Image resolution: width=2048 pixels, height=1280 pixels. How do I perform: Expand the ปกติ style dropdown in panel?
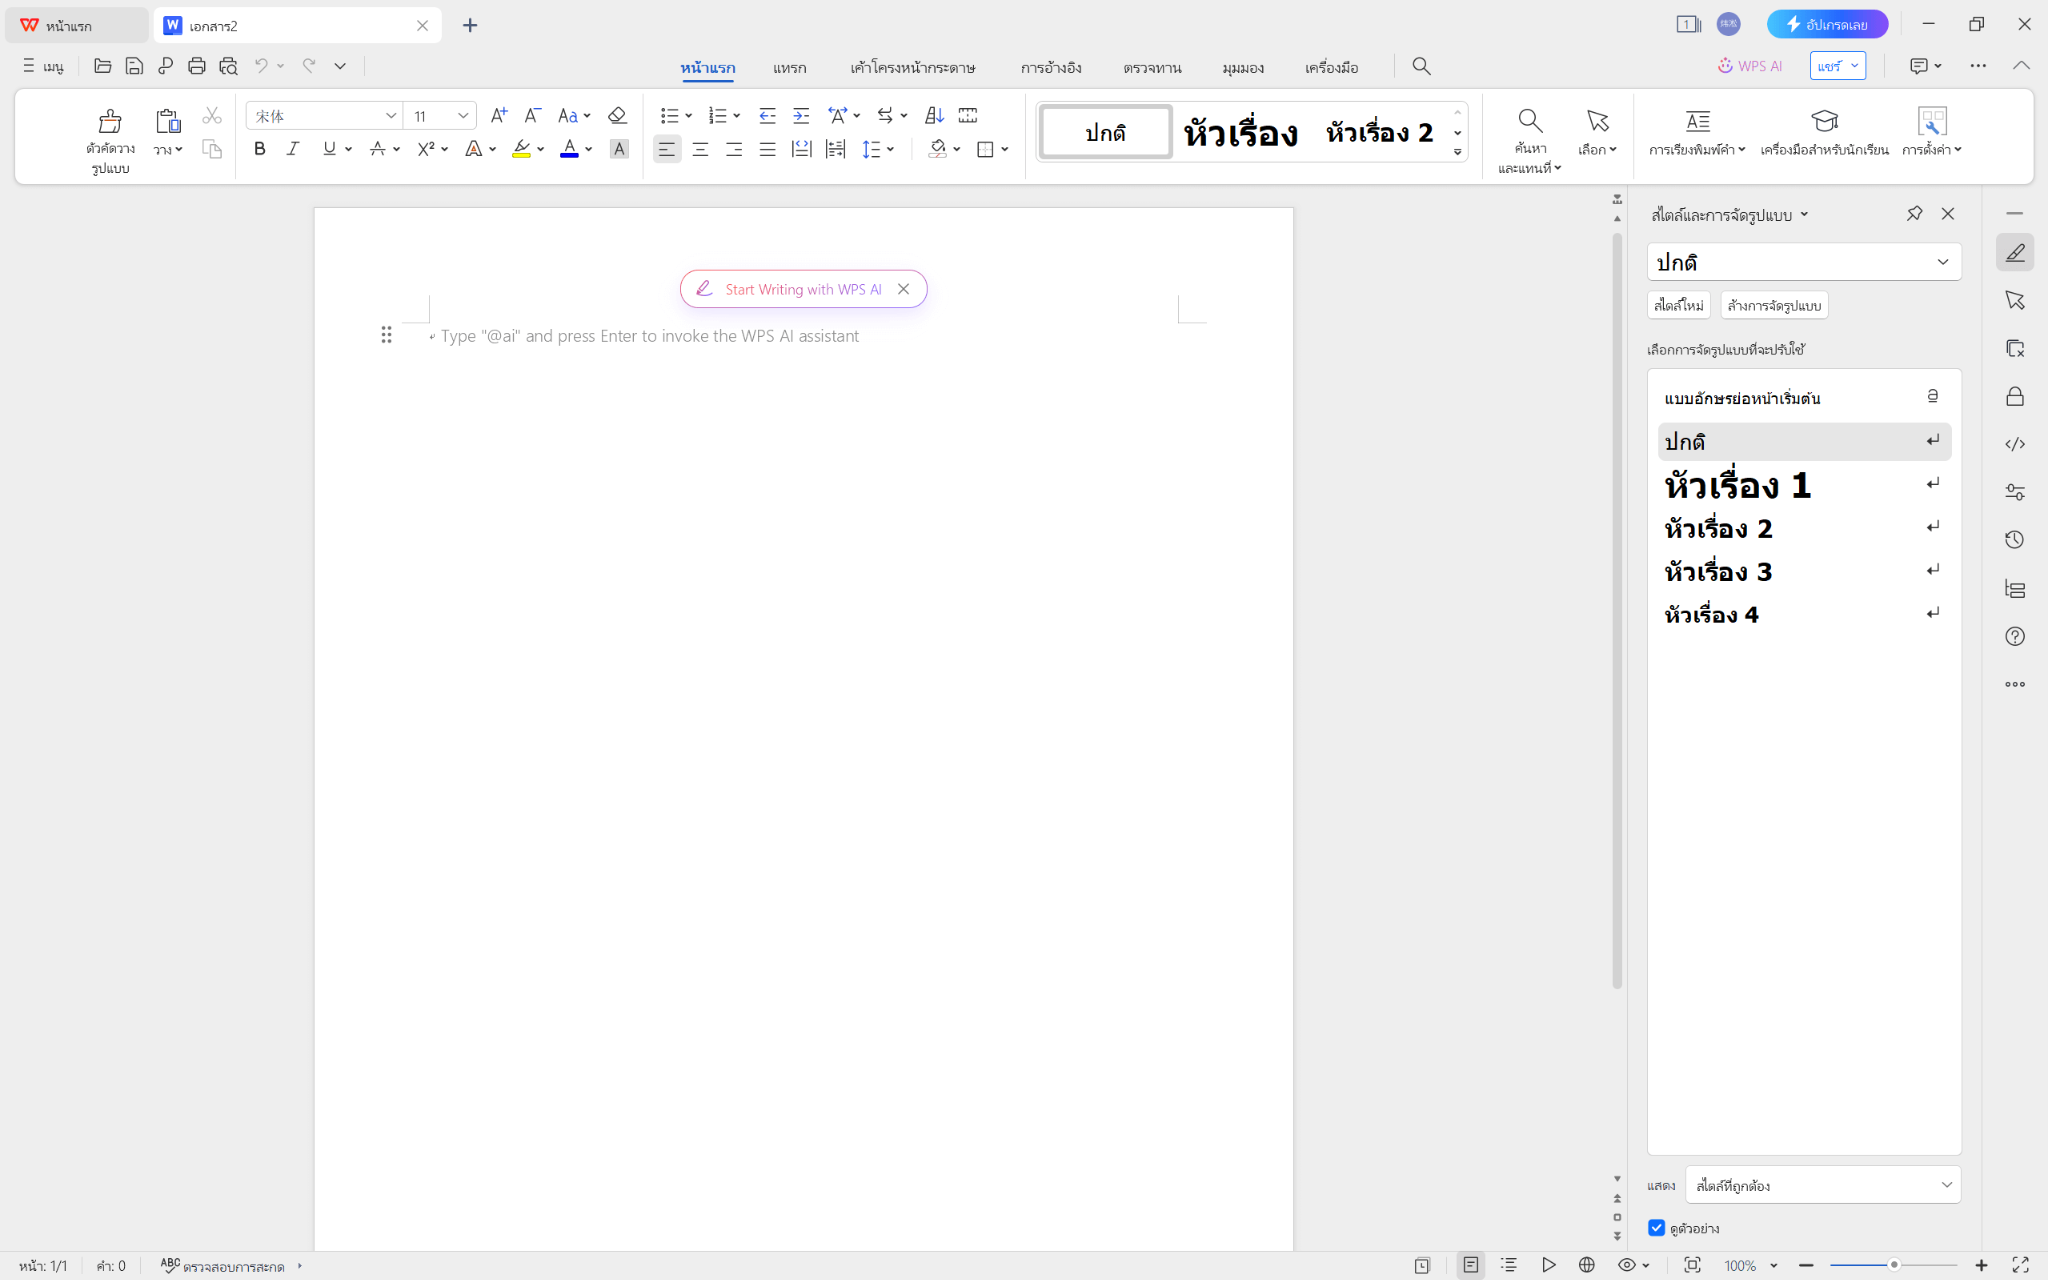1942,262
